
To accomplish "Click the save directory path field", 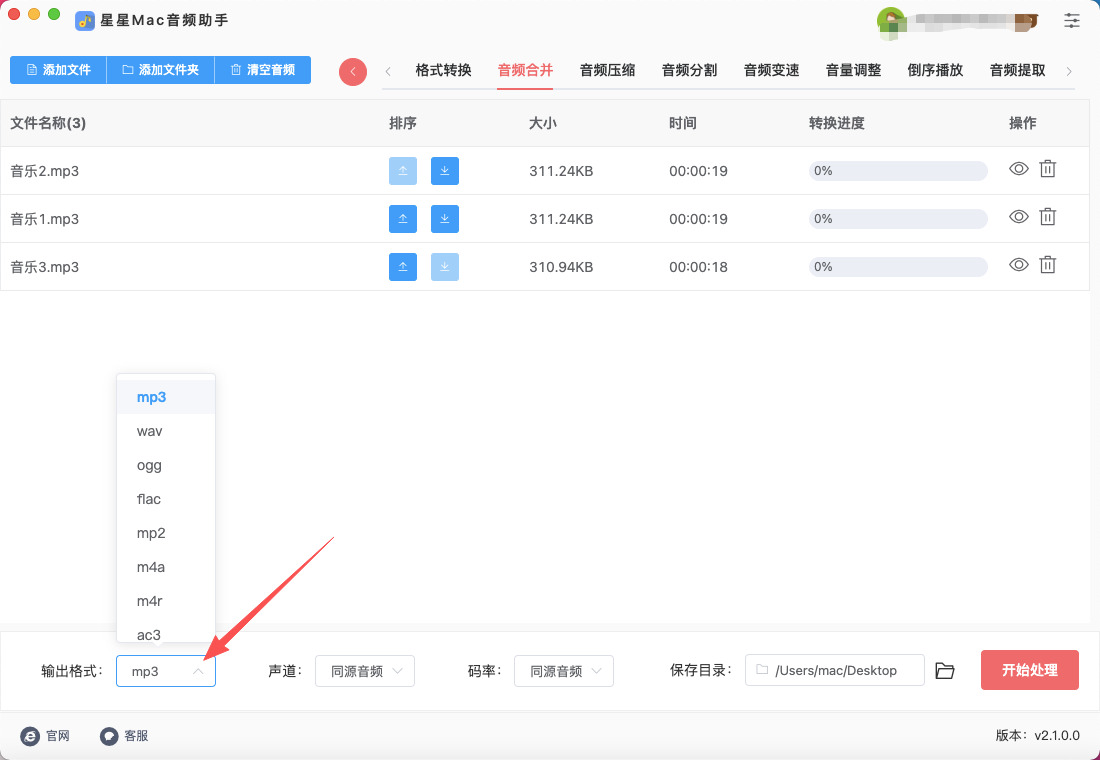I will click(834, 671).
